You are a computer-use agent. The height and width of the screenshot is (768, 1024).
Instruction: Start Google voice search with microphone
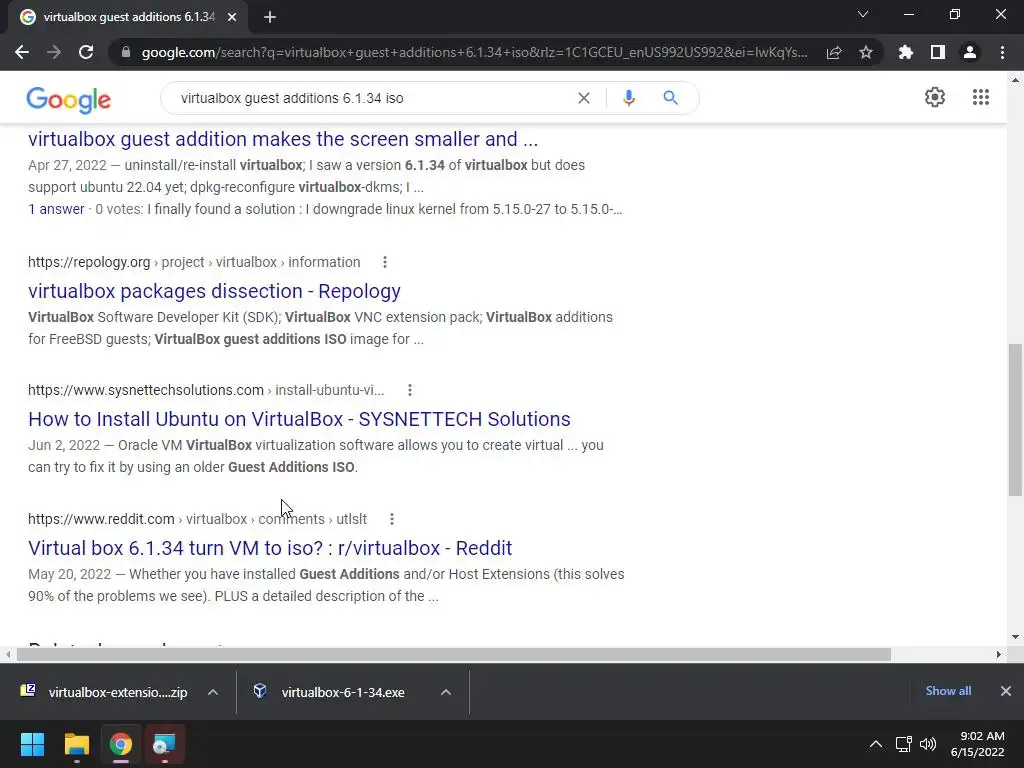point(629,98)
